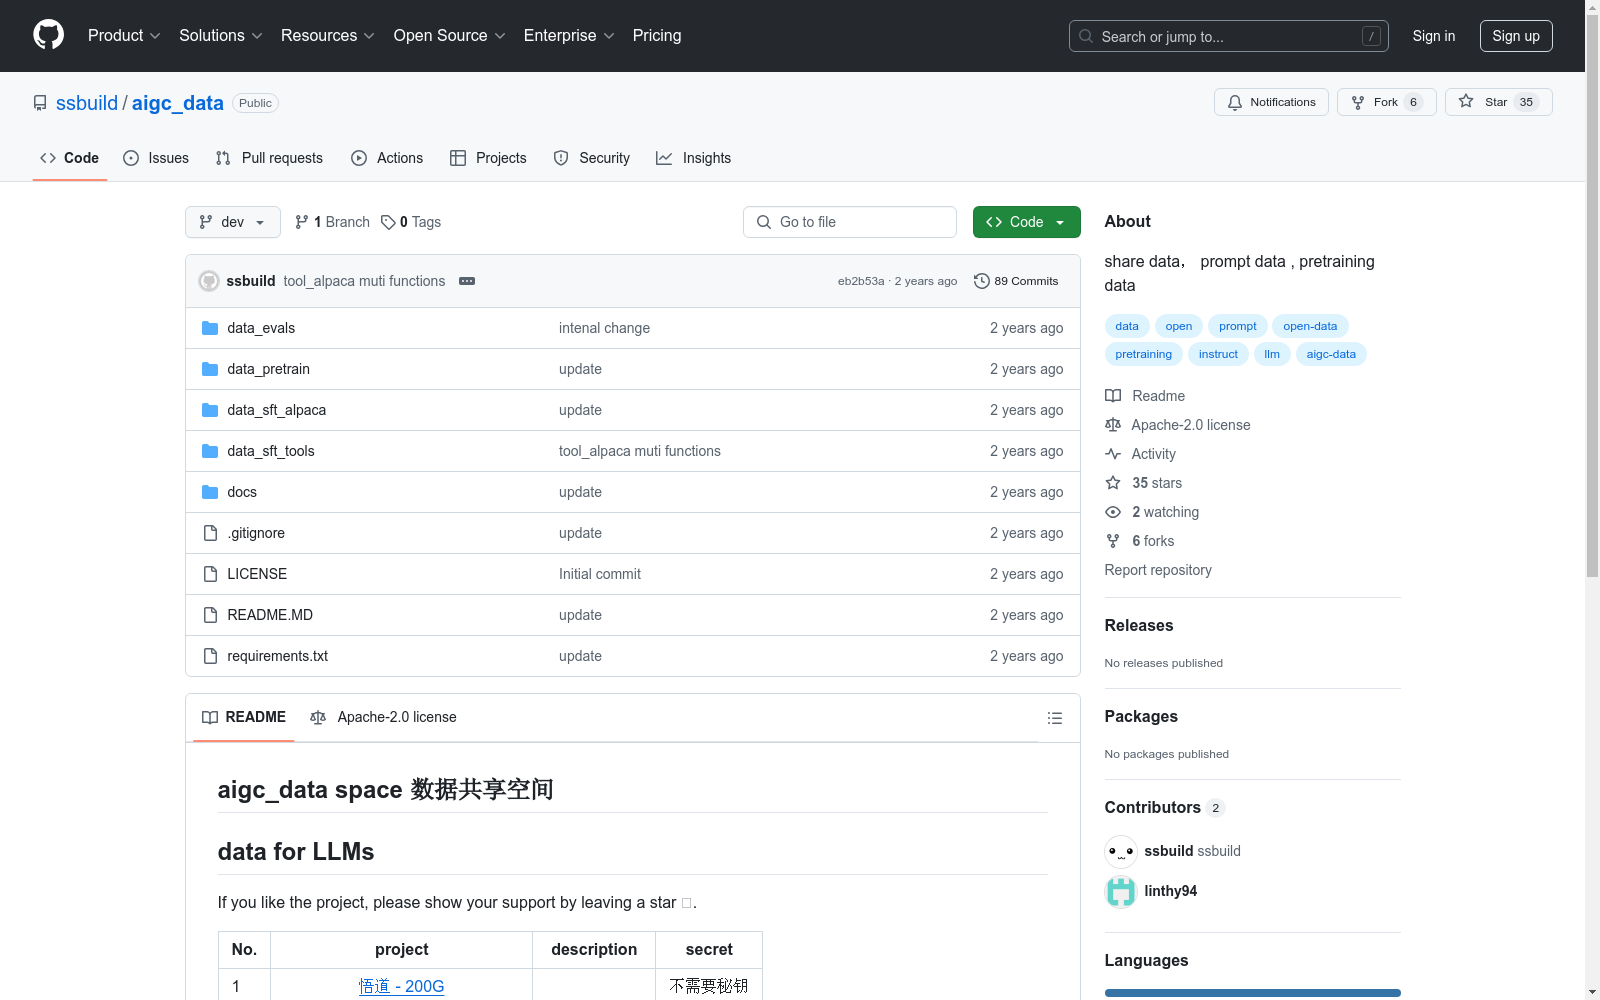
Task: Open the Pricing page
Action: (657, 35)
